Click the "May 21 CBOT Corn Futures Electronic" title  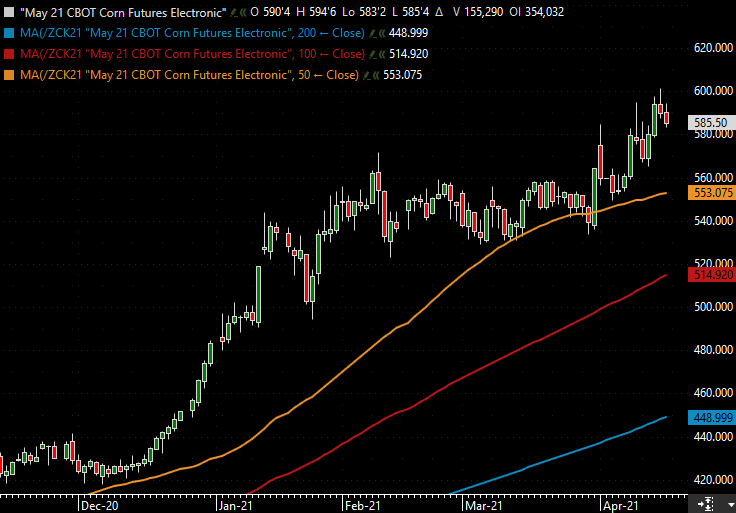point(123,12)
